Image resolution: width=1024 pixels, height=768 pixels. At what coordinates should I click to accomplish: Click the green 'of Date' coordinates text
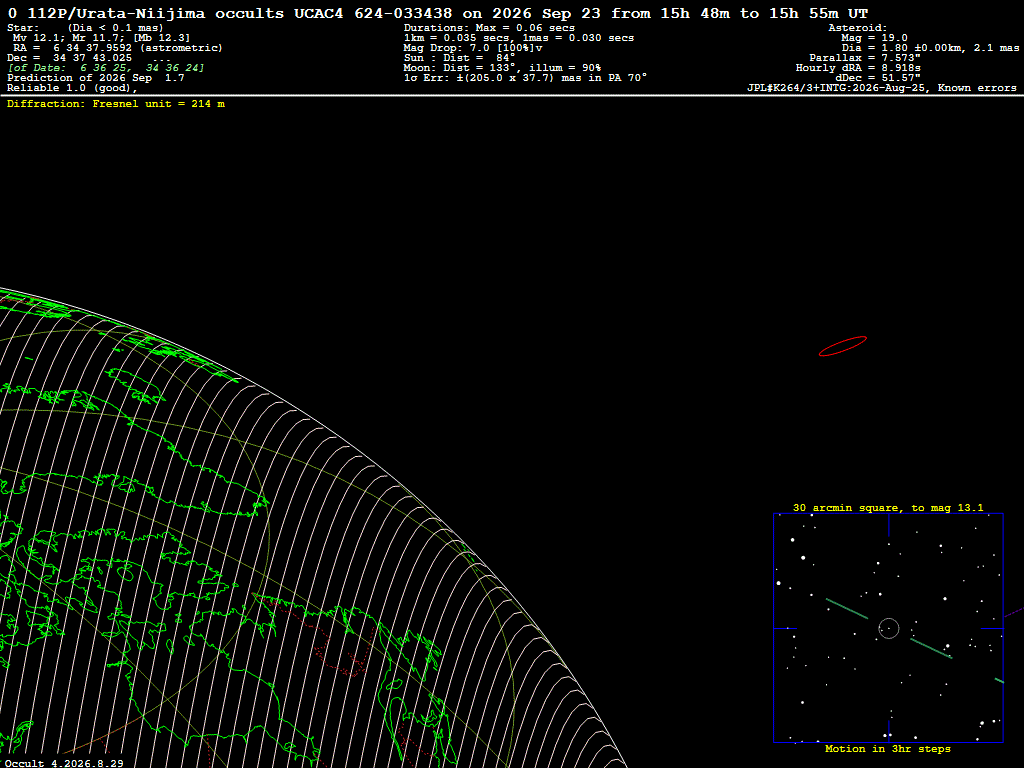106,68
